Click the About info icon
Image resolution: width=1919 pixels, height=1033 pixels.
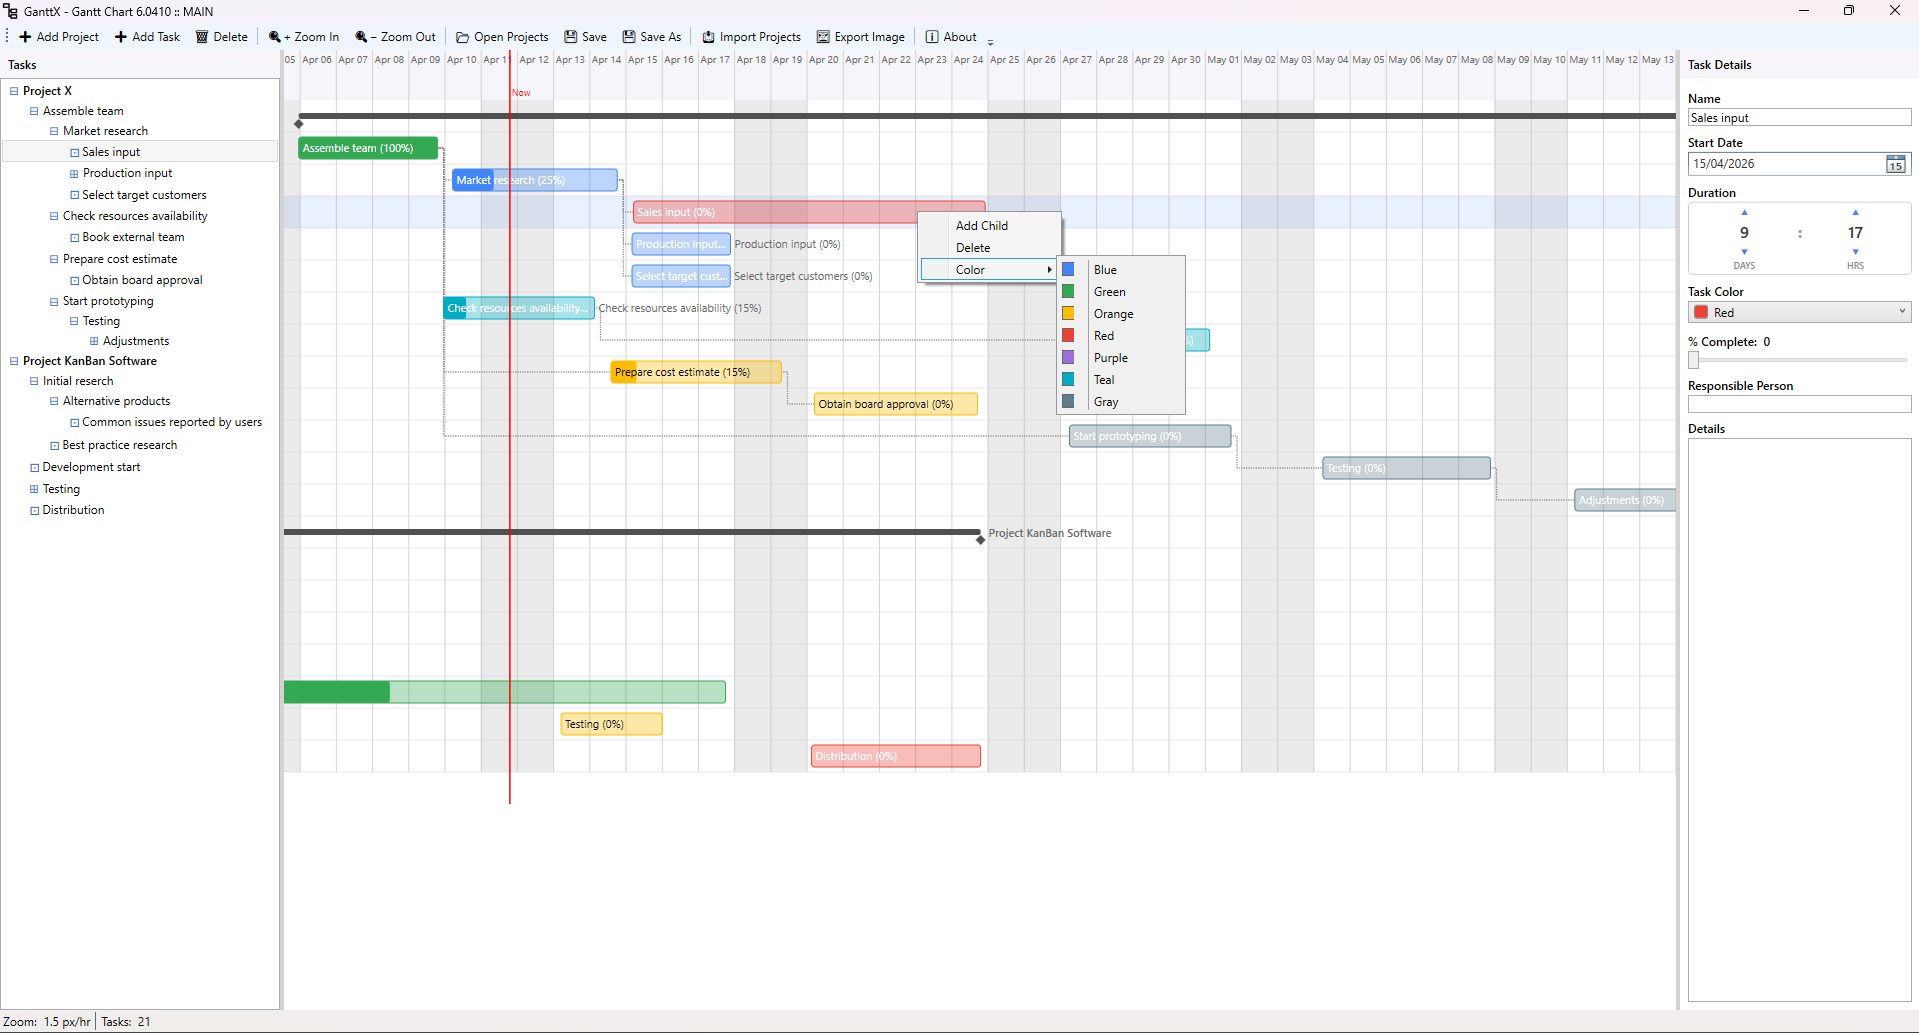(932, 37)
